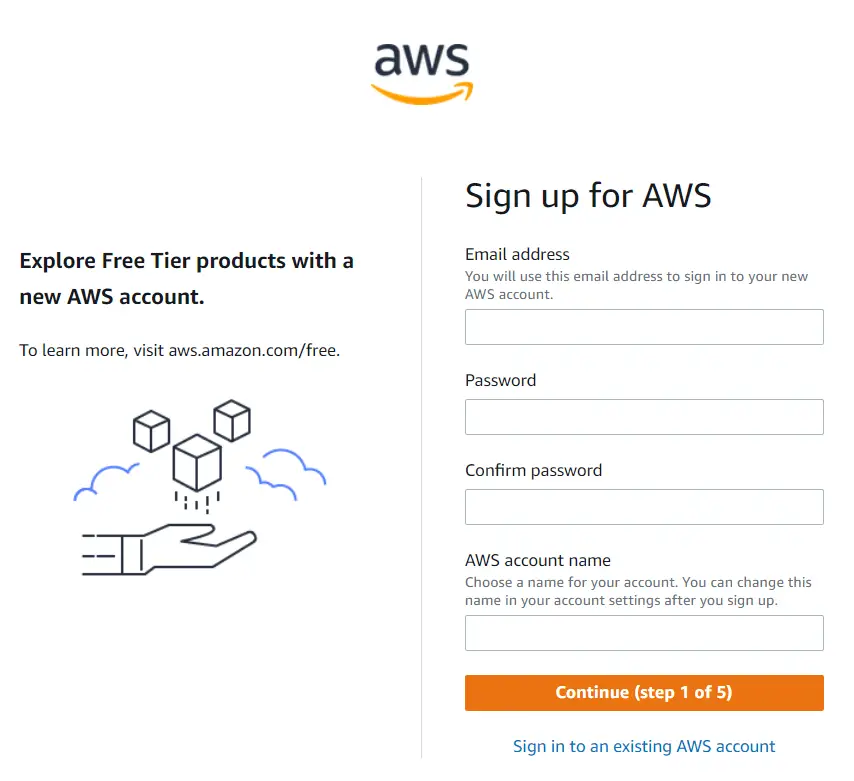
Task: Click the AWS logo at top
Action: coord(422,74)
